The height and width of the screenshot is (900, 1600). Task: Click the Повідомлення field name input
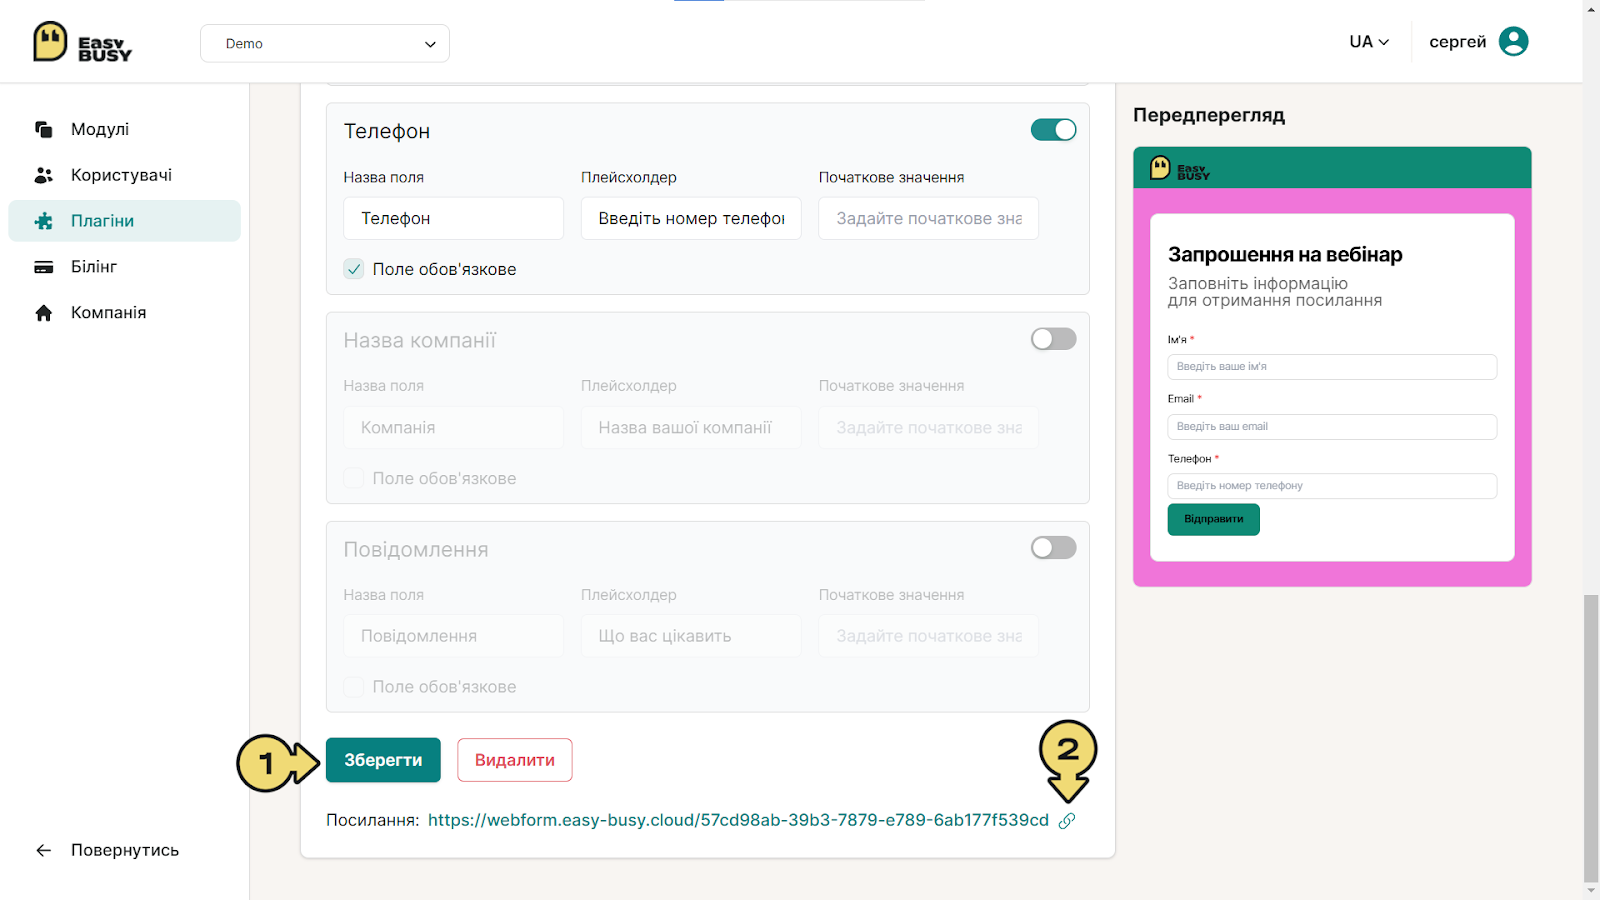[x=453, y=636]
